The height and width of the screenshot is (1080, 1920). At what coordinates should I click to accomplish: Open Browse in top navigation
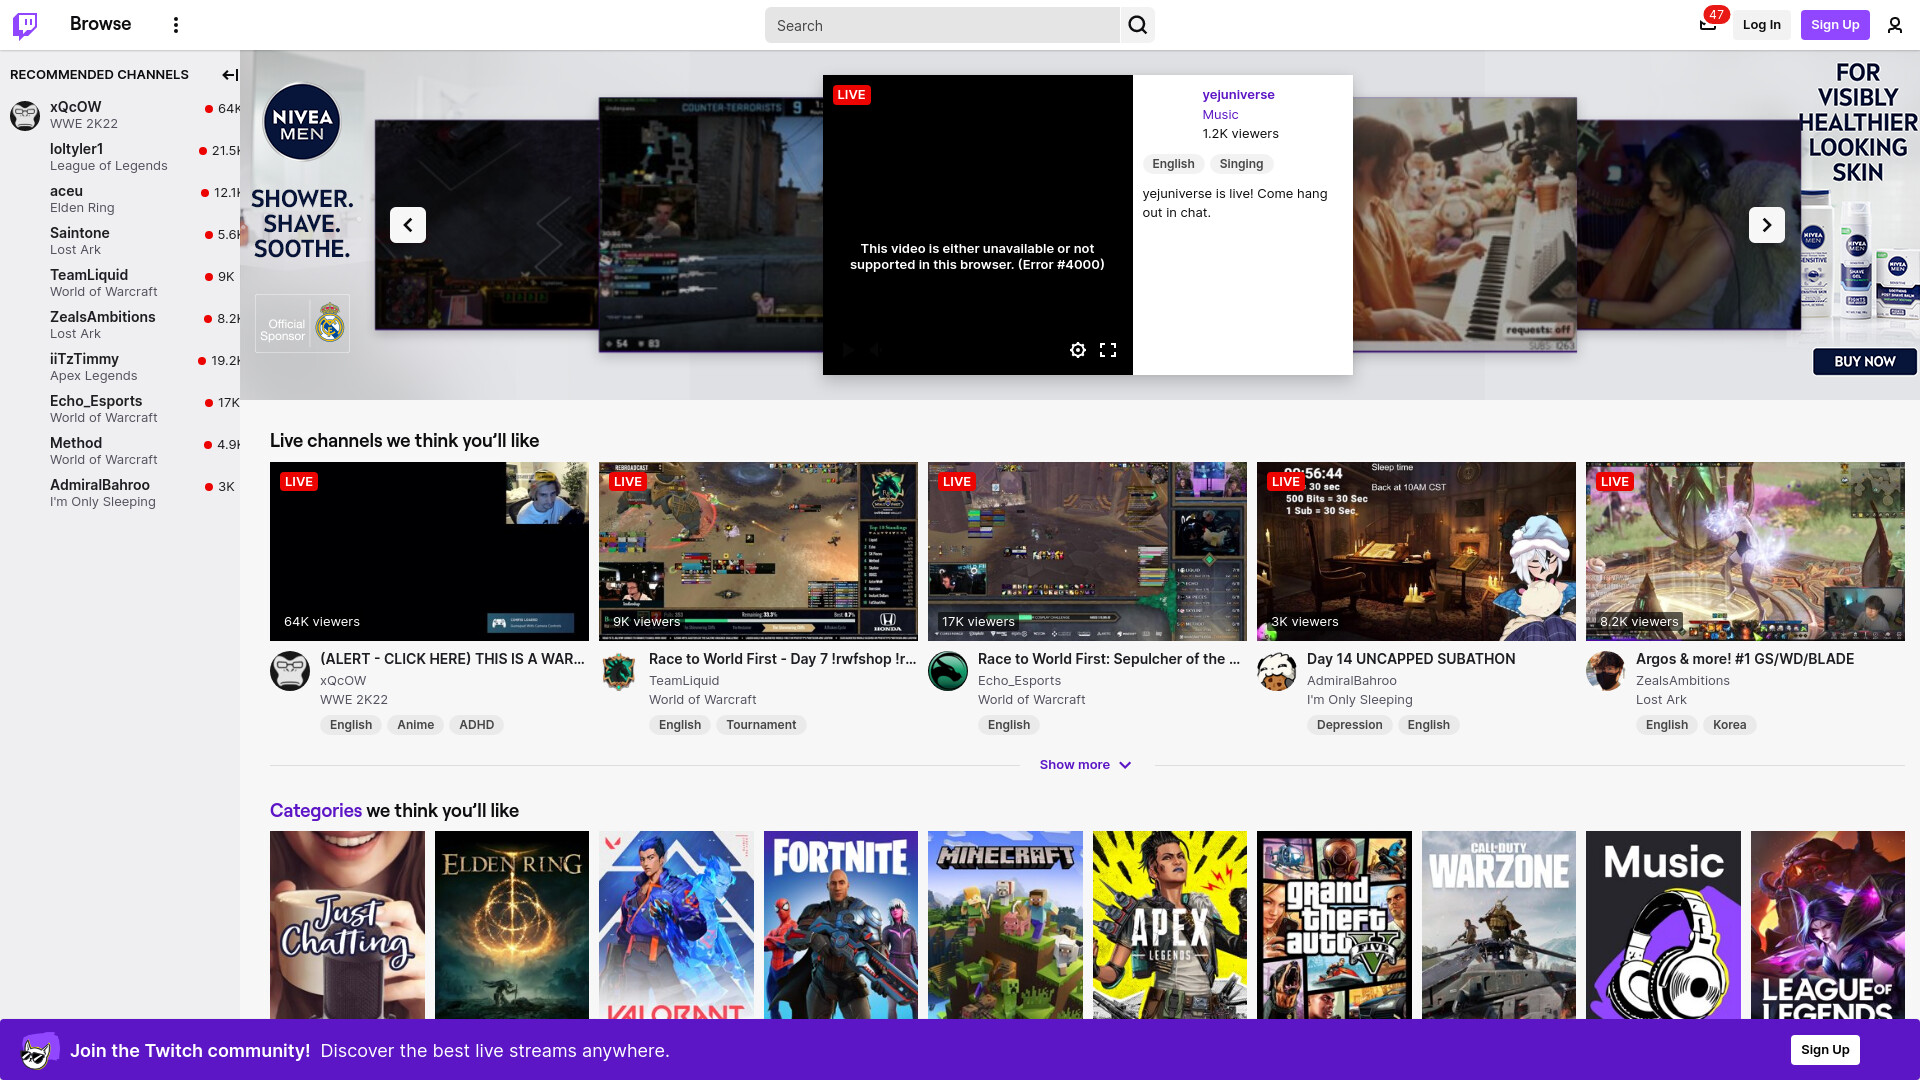click(101, 24)
